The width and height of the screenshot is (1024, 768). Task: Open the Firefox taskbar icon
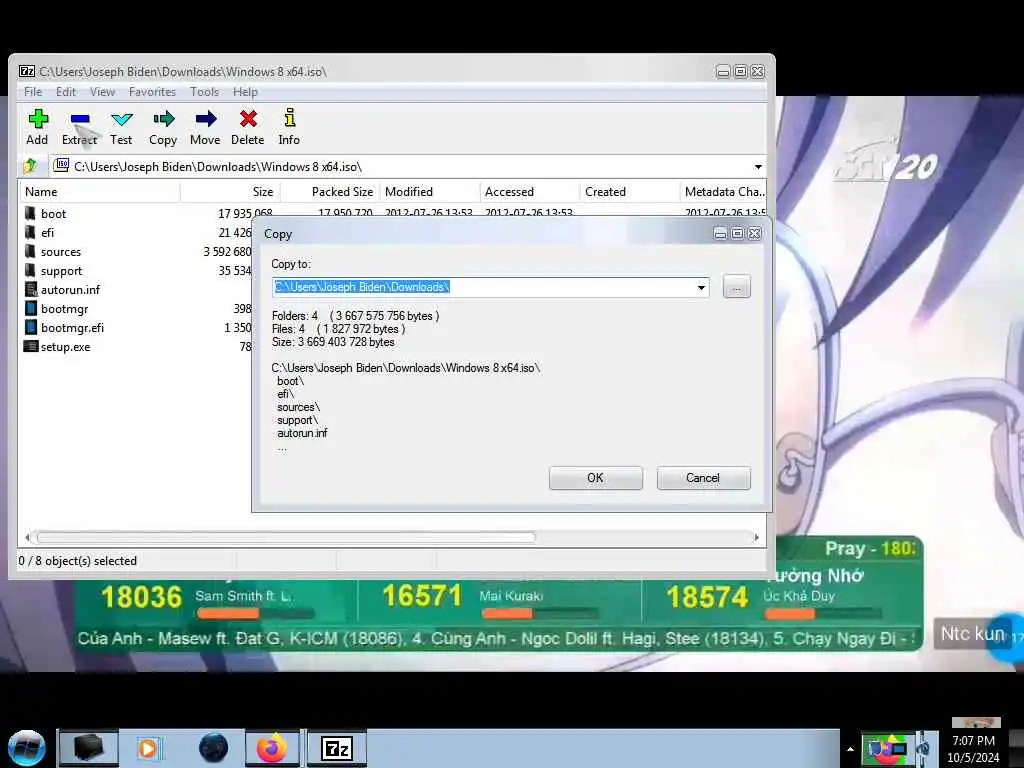point(272,748)
